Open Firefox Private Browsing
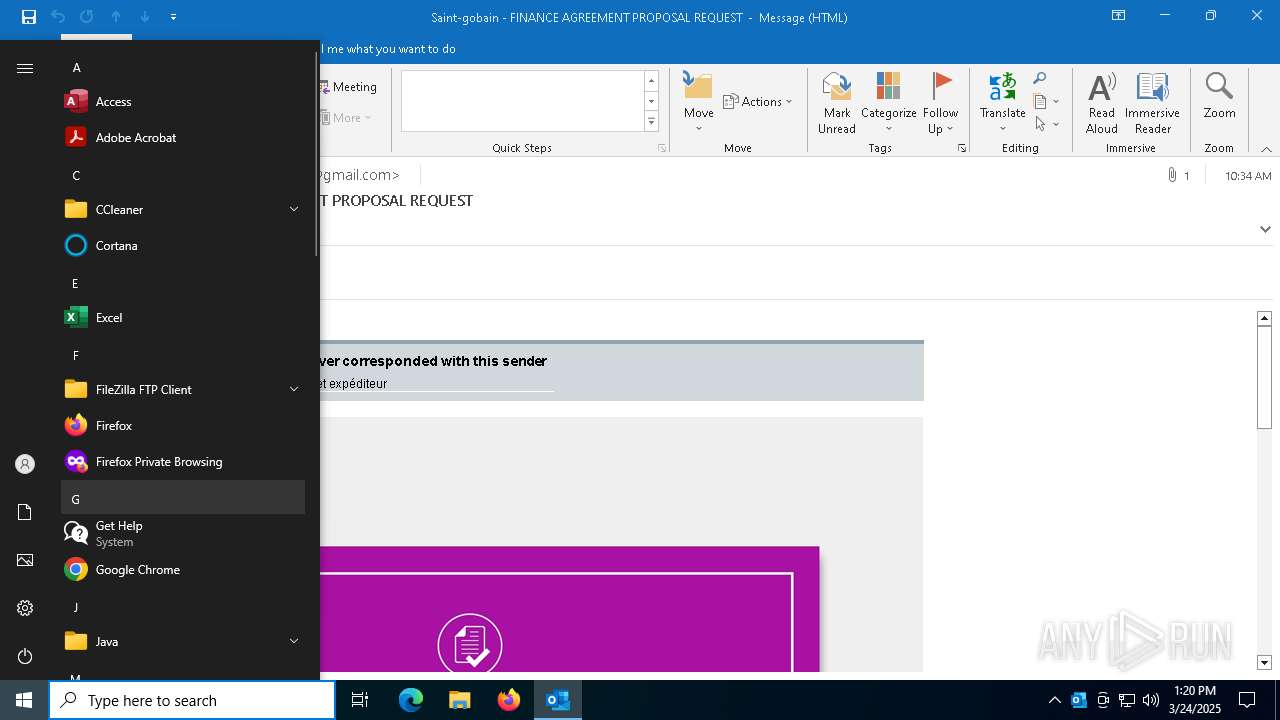Screen dimensions: 1280x720 (183, 461)
